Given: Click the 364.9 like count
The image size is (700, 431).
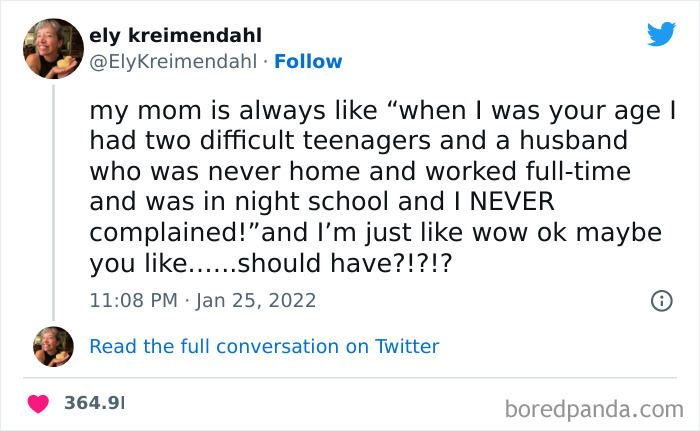Looking at the screenshot, I should 94,403.
